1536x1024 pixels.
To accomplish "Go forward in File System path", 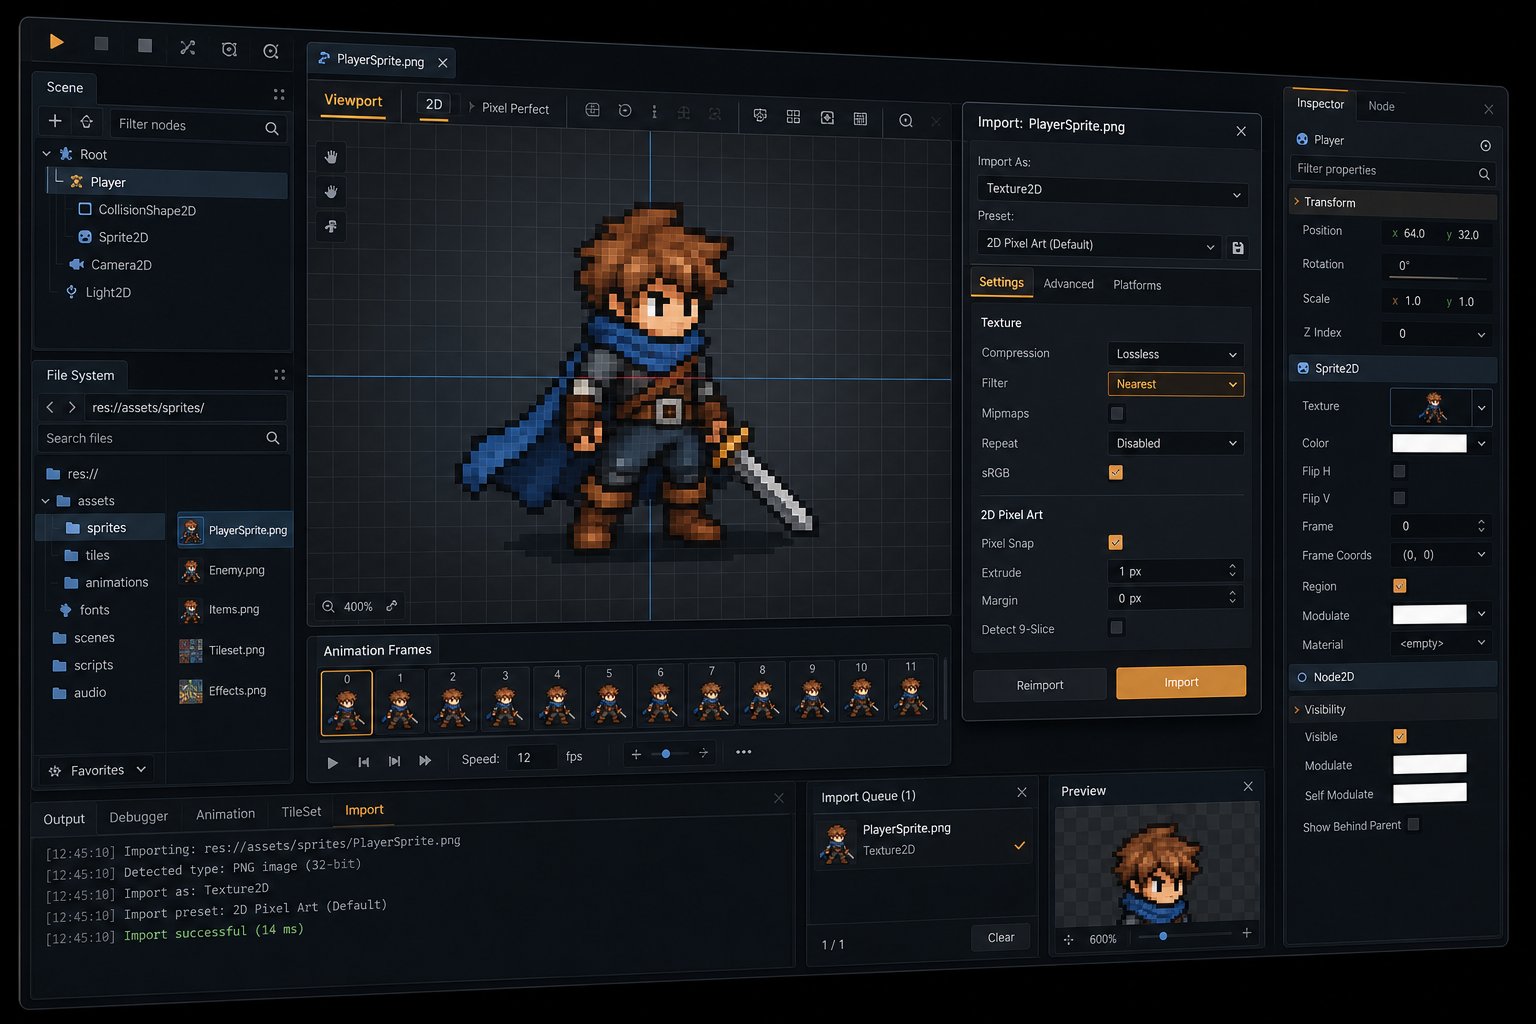I will click(72, 407).
